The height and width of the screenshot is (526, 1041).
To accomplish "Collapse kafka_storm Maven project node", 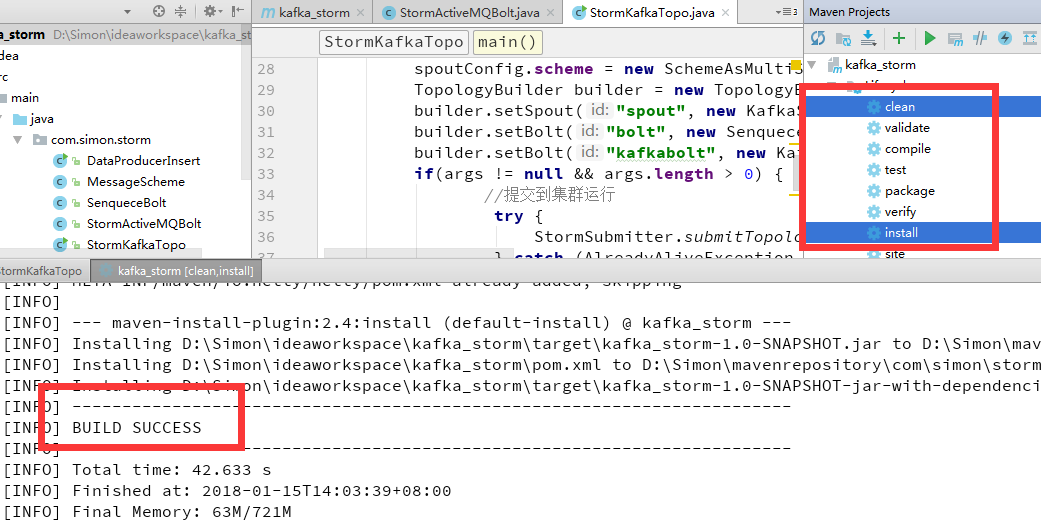I will tap(811, 65).
